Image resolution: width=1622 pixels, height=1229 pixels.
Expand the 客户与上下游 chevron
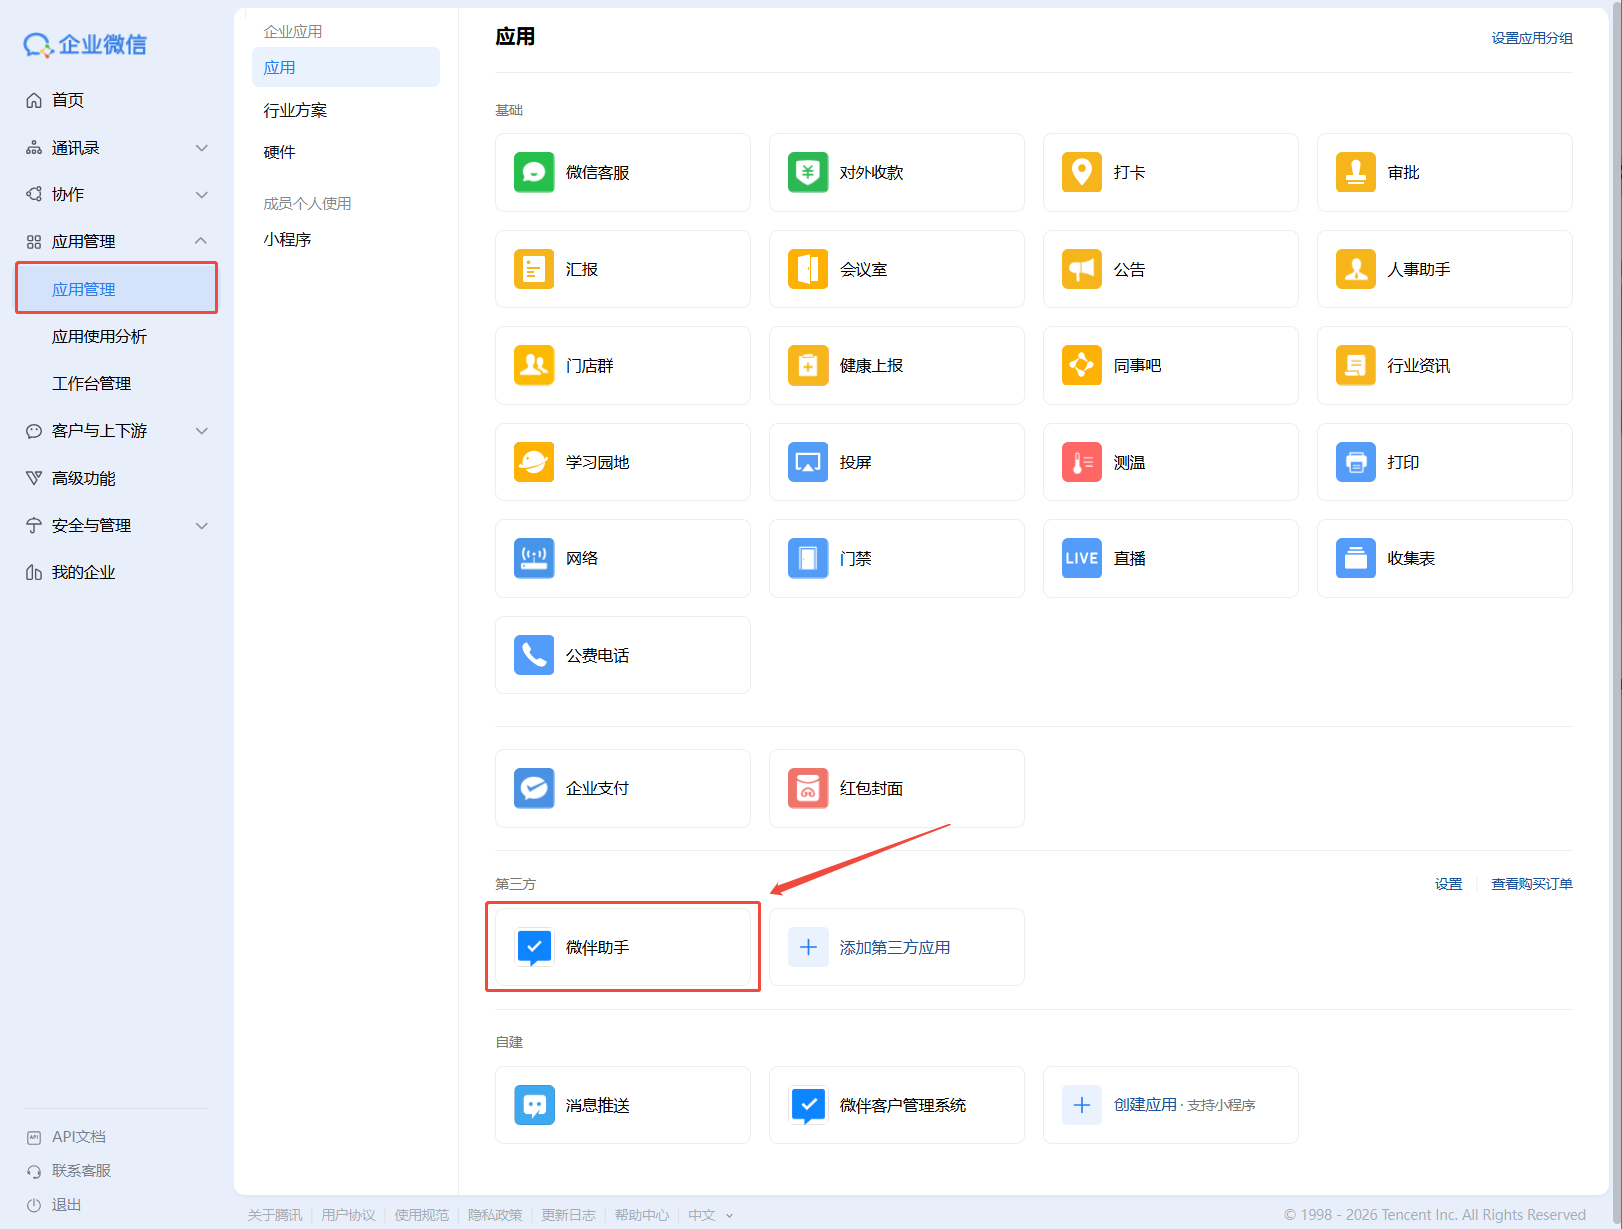(x=202, y=431)
